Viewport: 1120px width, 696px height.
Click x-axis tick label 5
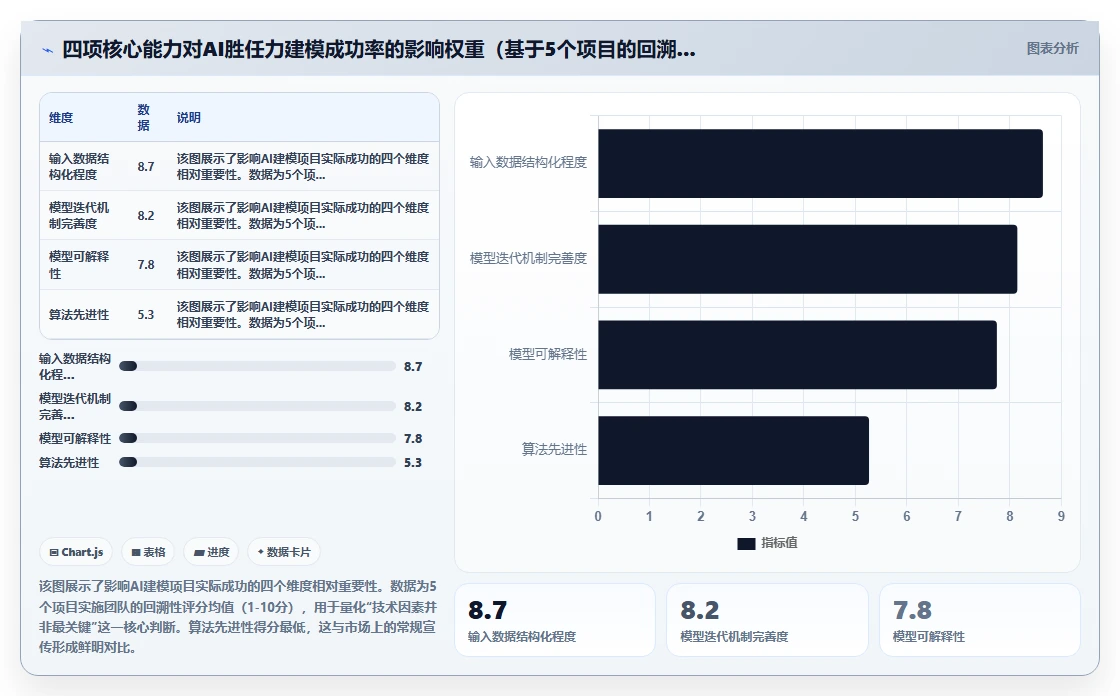[x=855, y=516]
